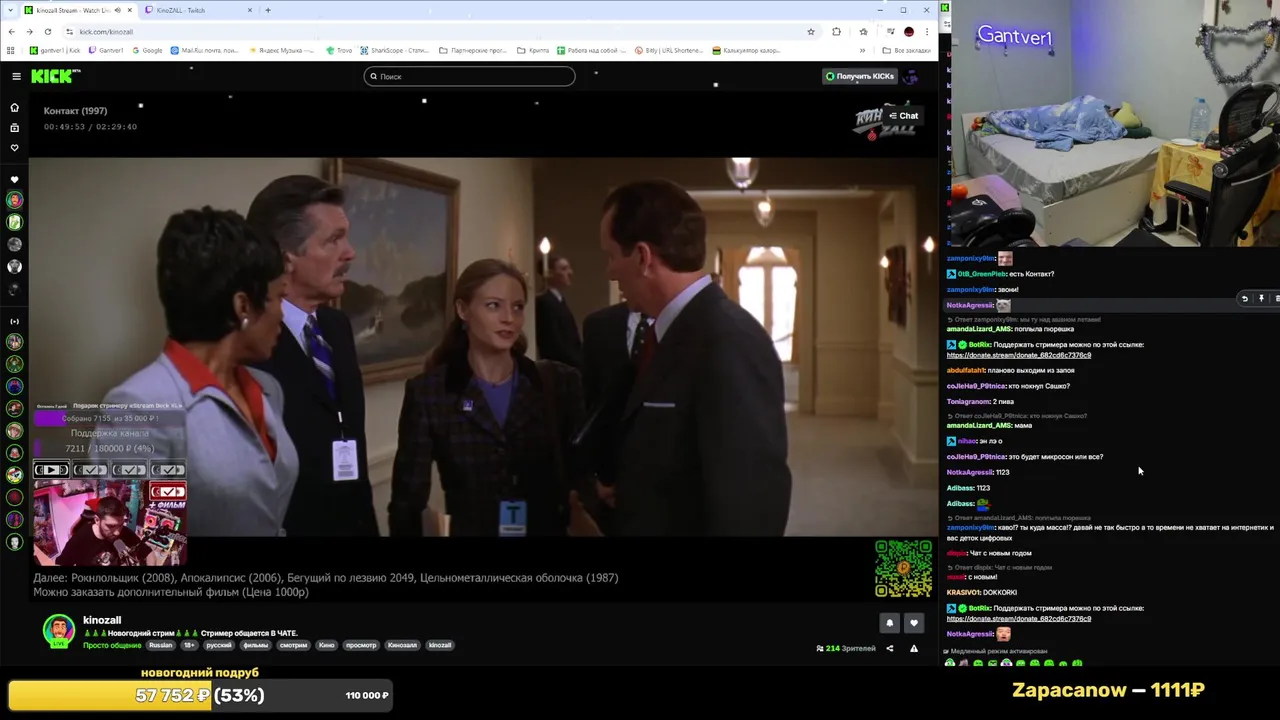The height and width of the screenshot is (720, 1280).
Task: Go back in browser history
Action: point(11,31)
